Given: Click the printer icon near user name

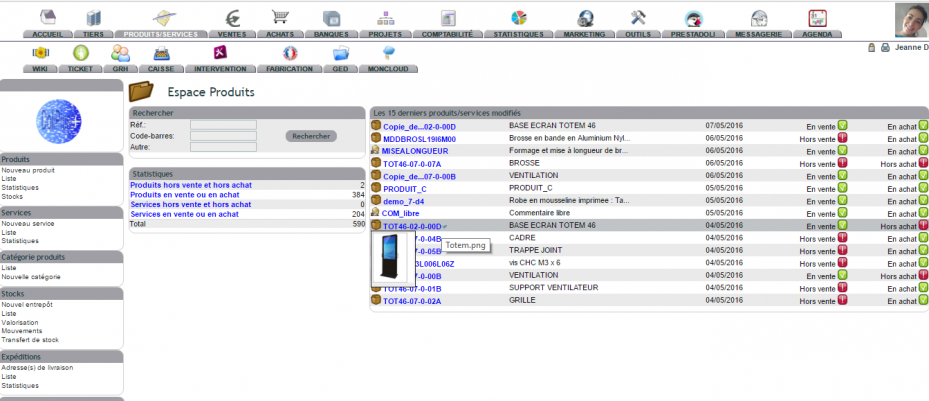Looking at the screenshot, I should pyautogui.click(x=885, y=48).
